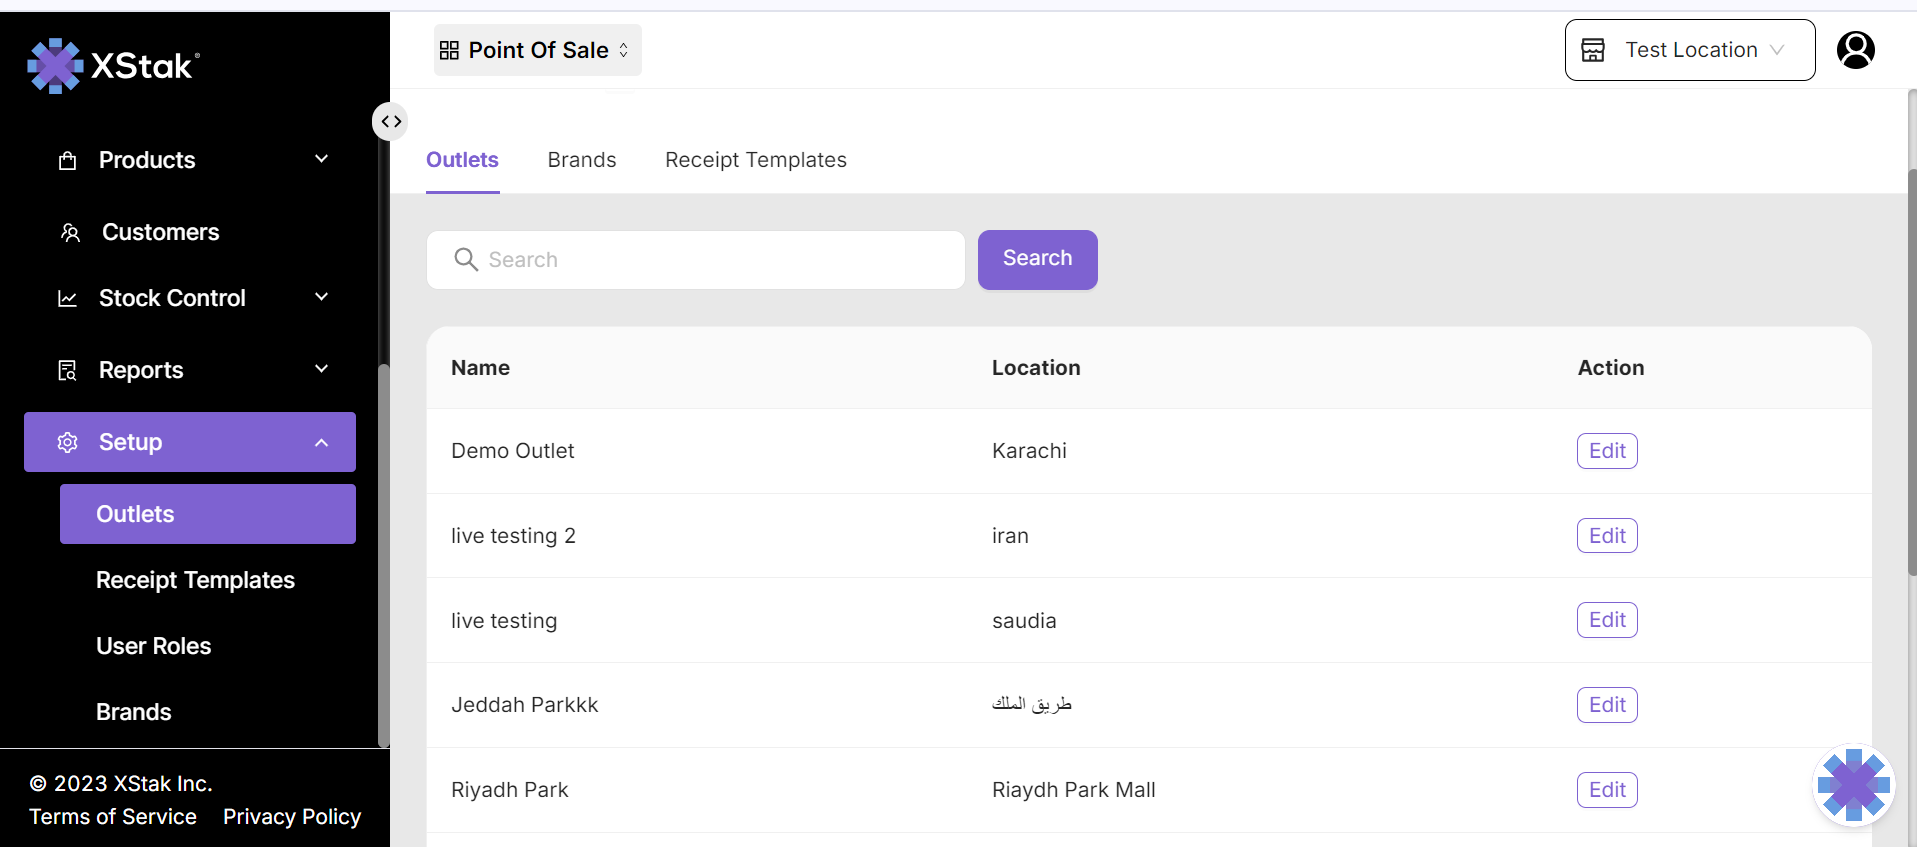This screenshot has width=1917, height=847.
Task: Edit the Demo Outlet row
Action: pos(1606,451)
